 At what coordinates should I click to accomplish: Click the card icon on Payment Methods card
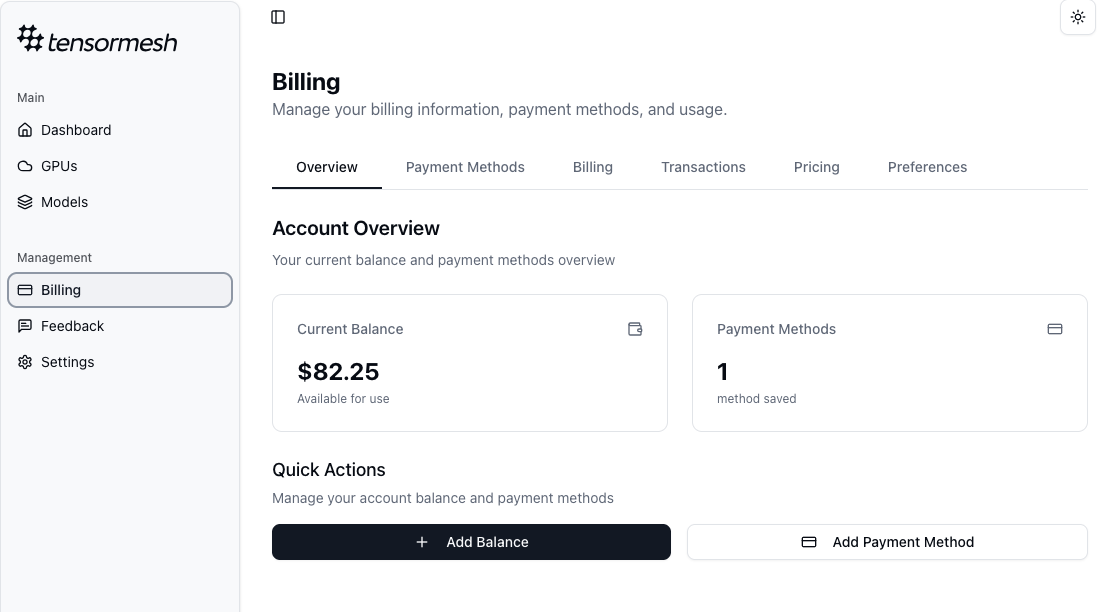coord(1055,329)
